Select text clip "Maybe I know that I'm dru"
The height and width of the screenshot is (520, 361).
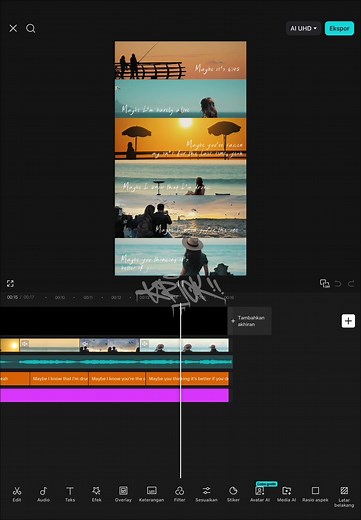[59, 379]
